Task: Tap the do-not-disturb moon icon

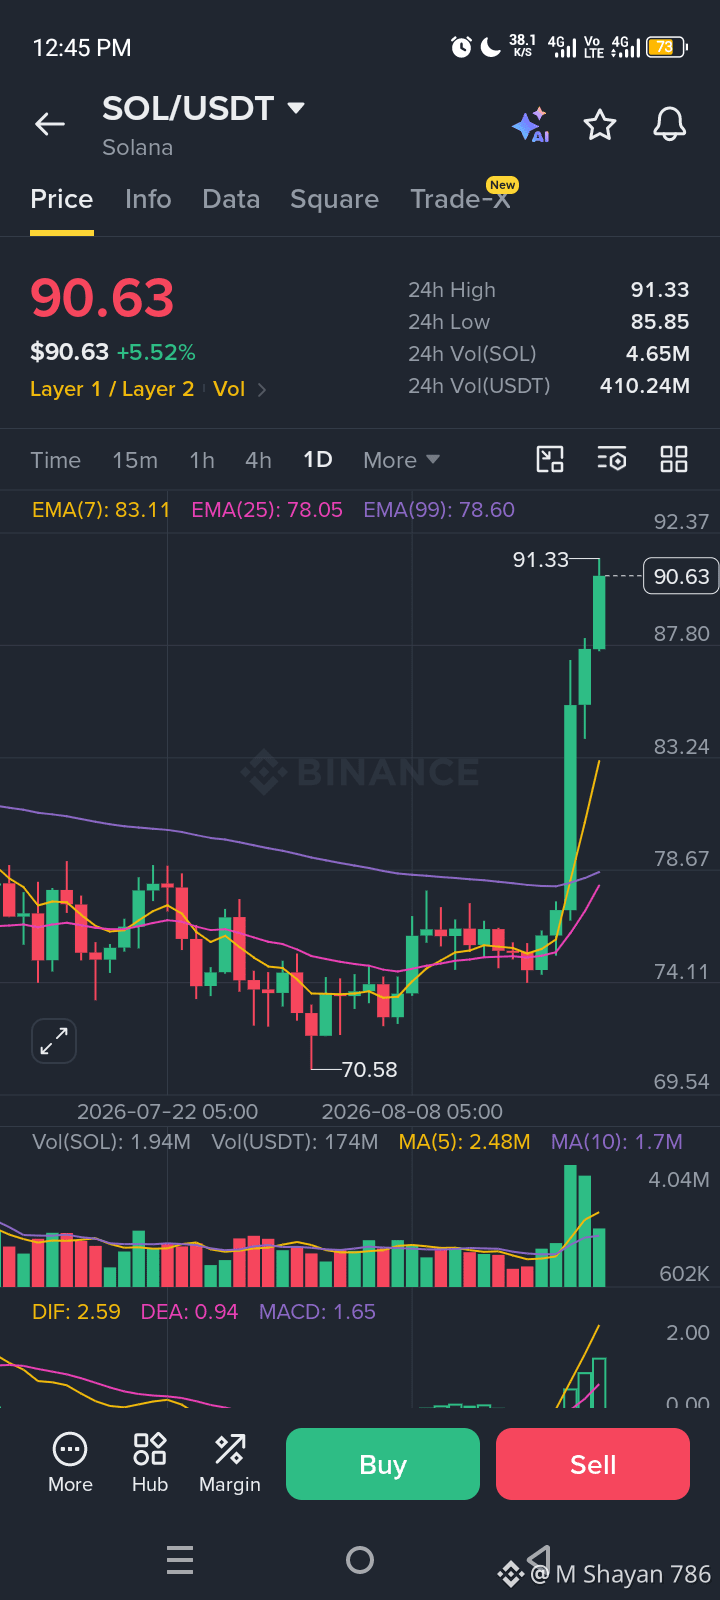Action: [491, 47]
